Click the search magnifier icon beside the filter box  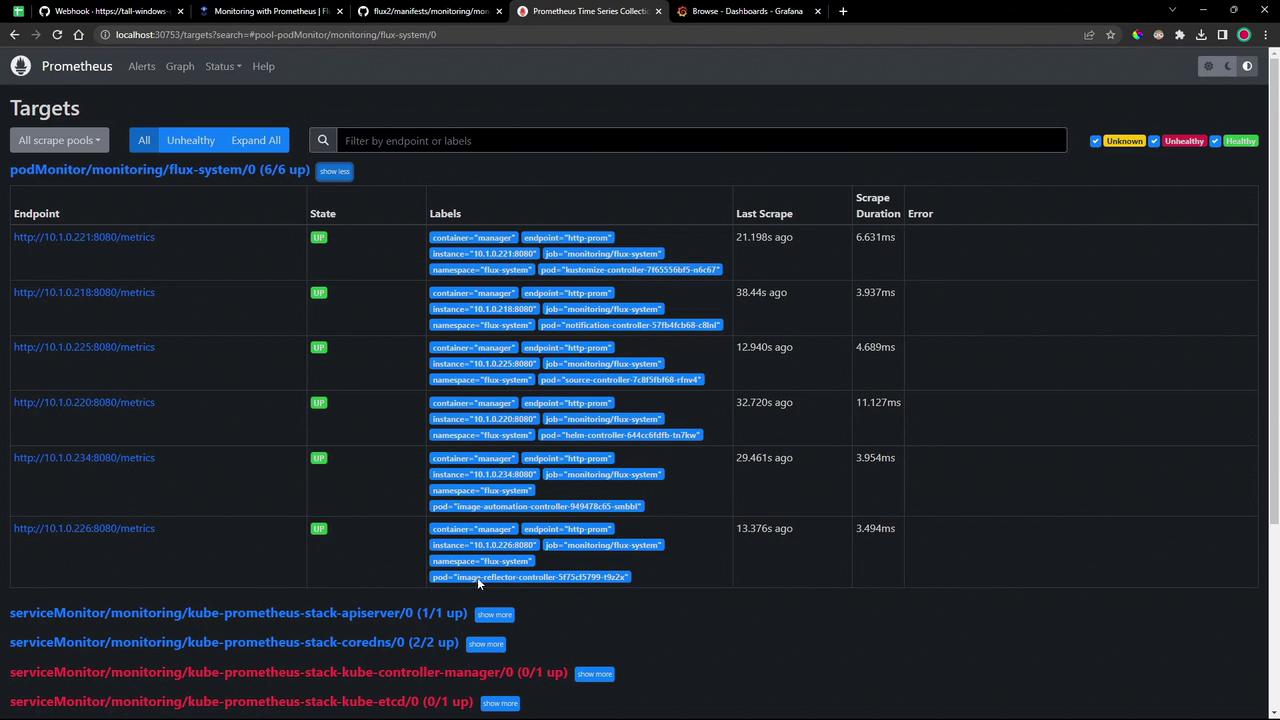coord(323,141)
